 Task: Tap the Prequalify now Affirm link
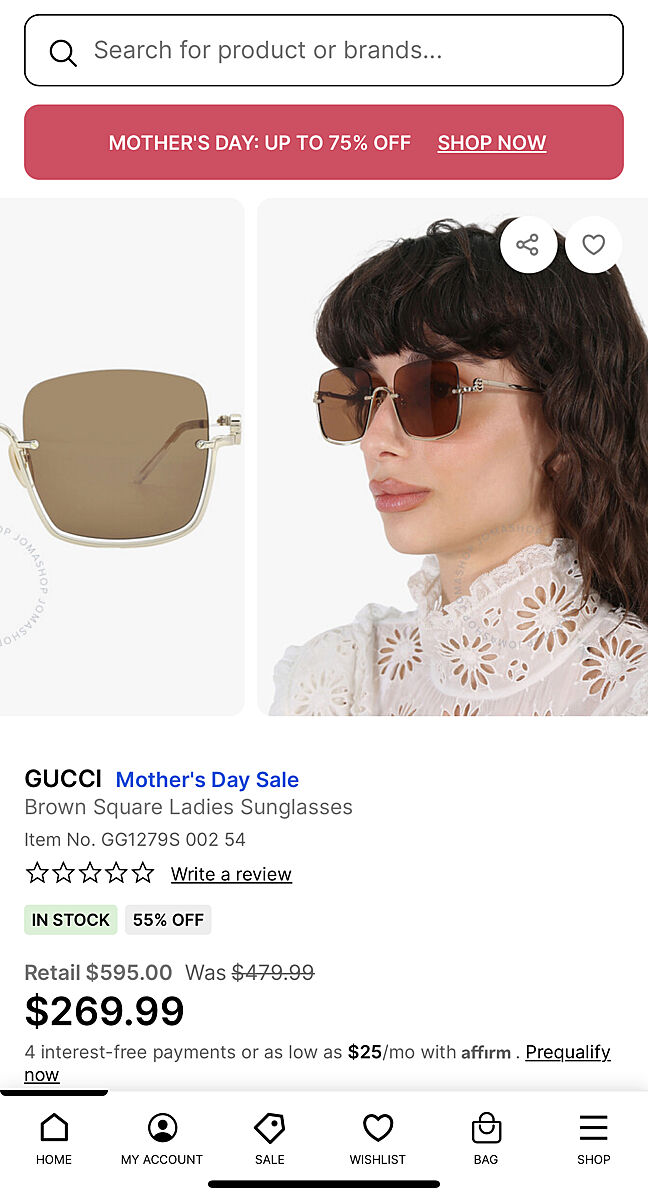[567, 1052]
